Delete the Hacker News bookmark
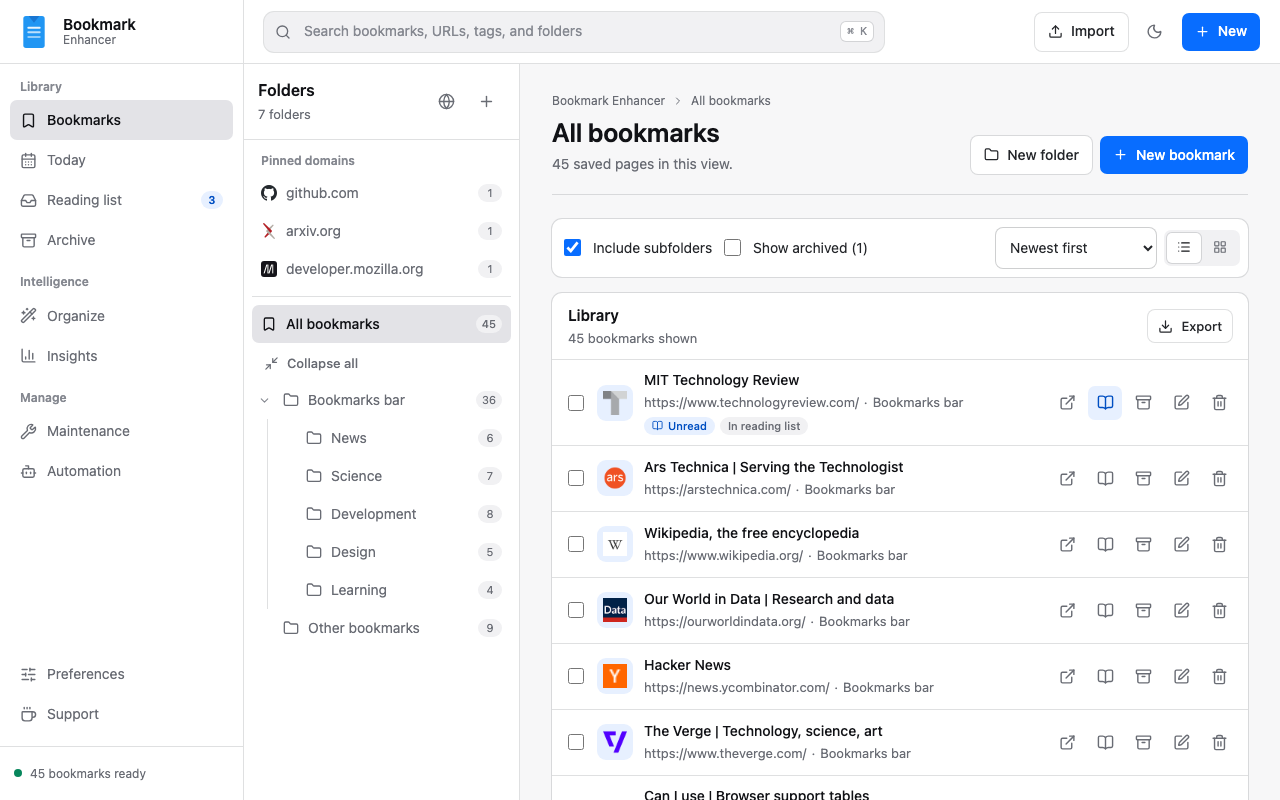This screenshot has width=1280, height=800. (1219, 676)
